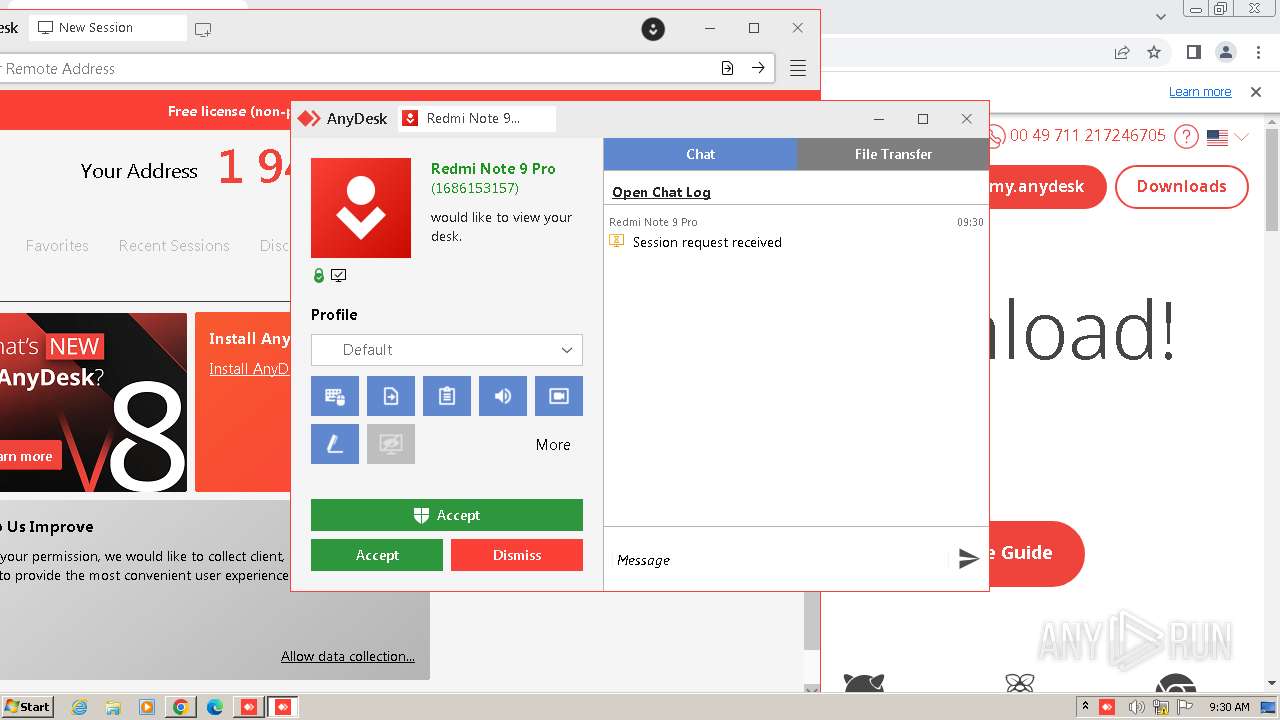Open Microsoft Edge from taskbar
Viewport: 1280px width, 720px height.
coord(214,707)
